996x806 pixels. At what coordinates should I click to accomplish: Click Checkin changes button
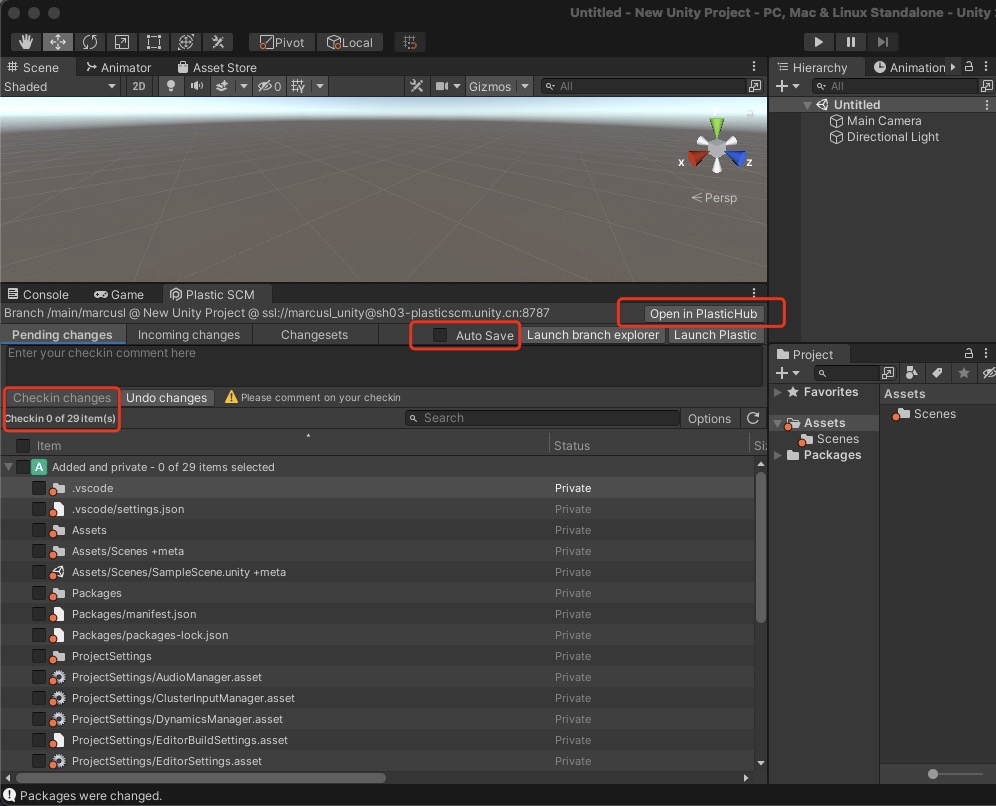click(62, 398)
